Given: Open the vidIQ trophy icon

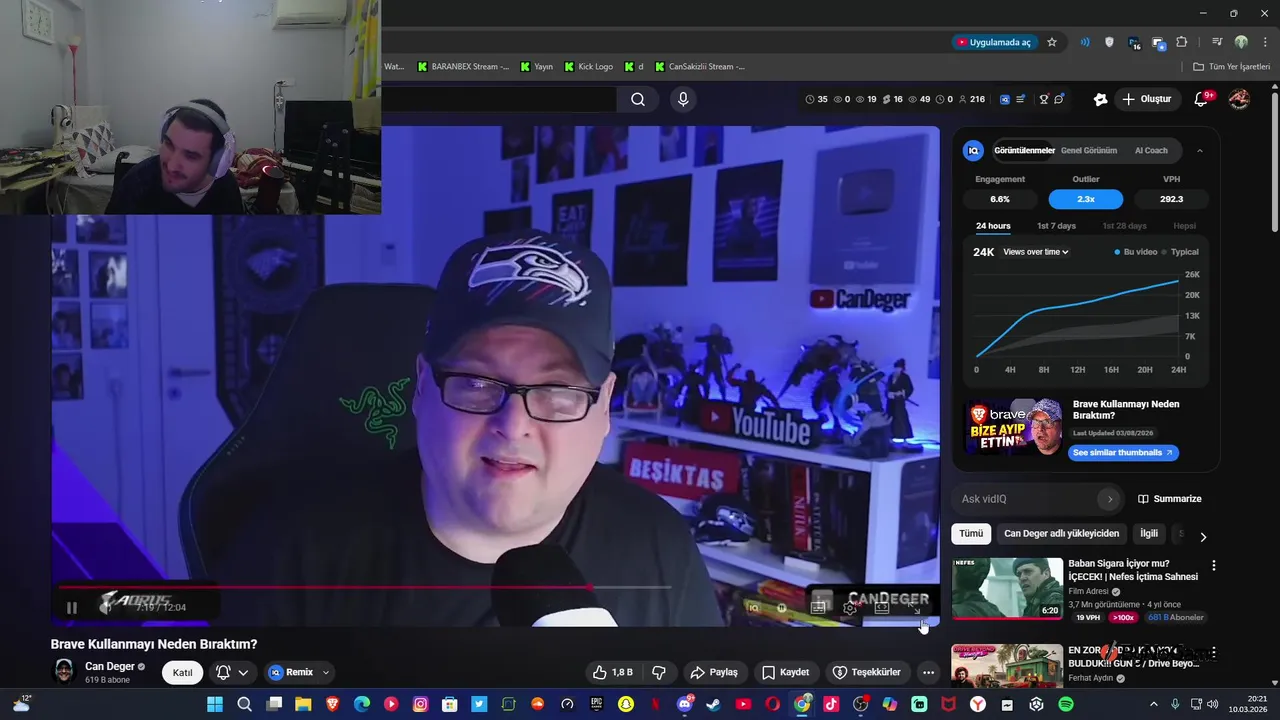Looking at the screenshot, I should pyautogui.click(x=1043, y=99).
